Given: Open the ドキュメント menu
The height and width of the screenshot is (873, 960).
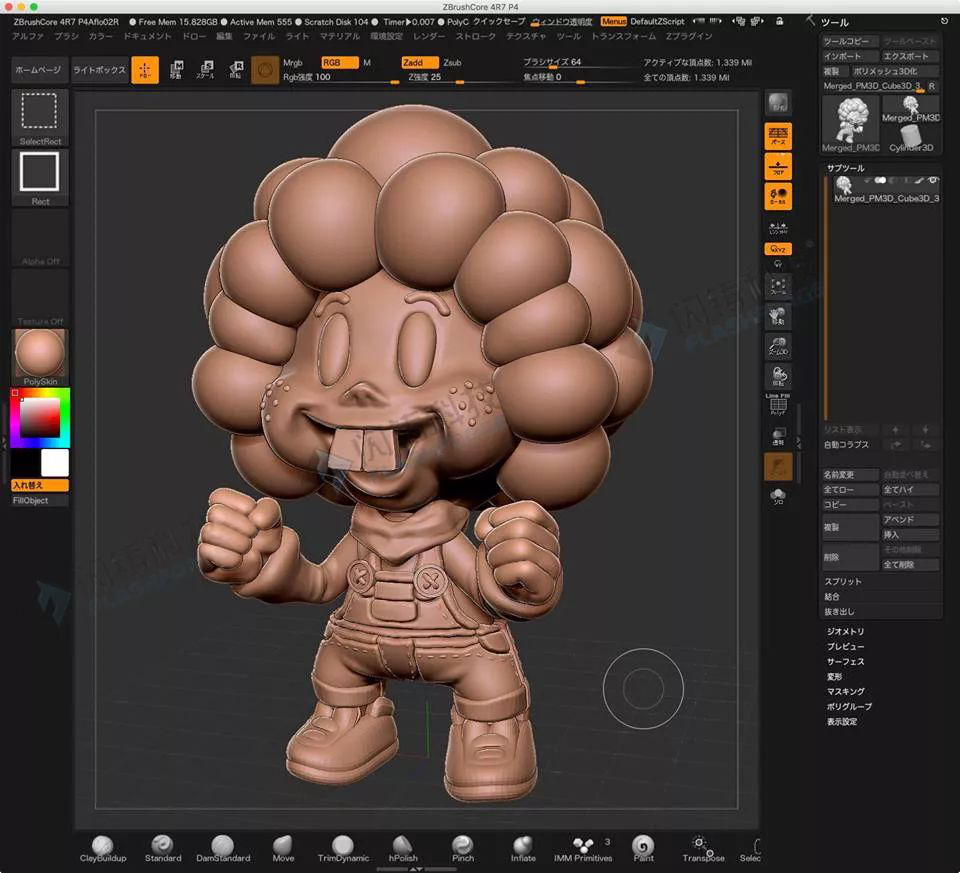Looking at the screenshot, I should tap(147, 37).
